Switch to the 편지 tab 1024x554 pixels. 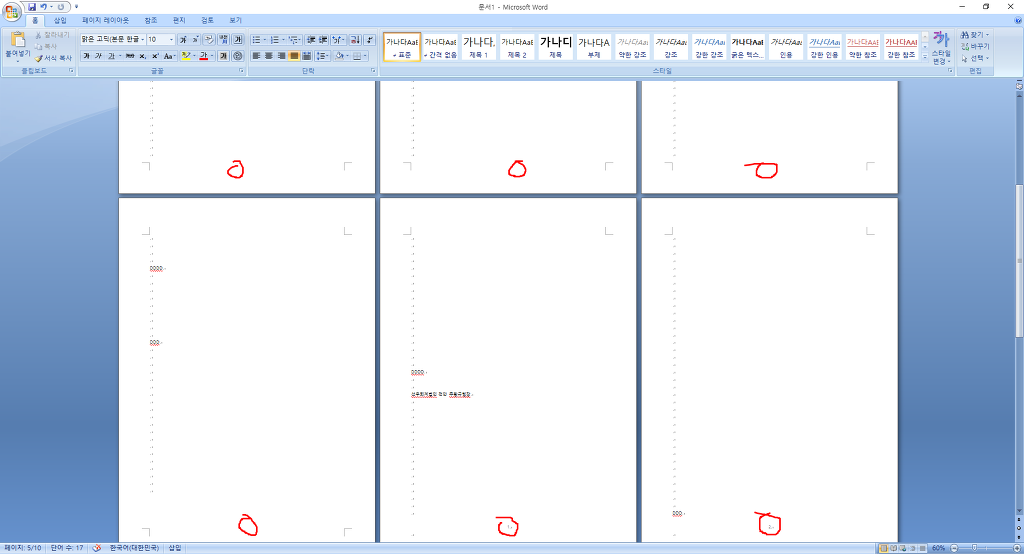179,20
